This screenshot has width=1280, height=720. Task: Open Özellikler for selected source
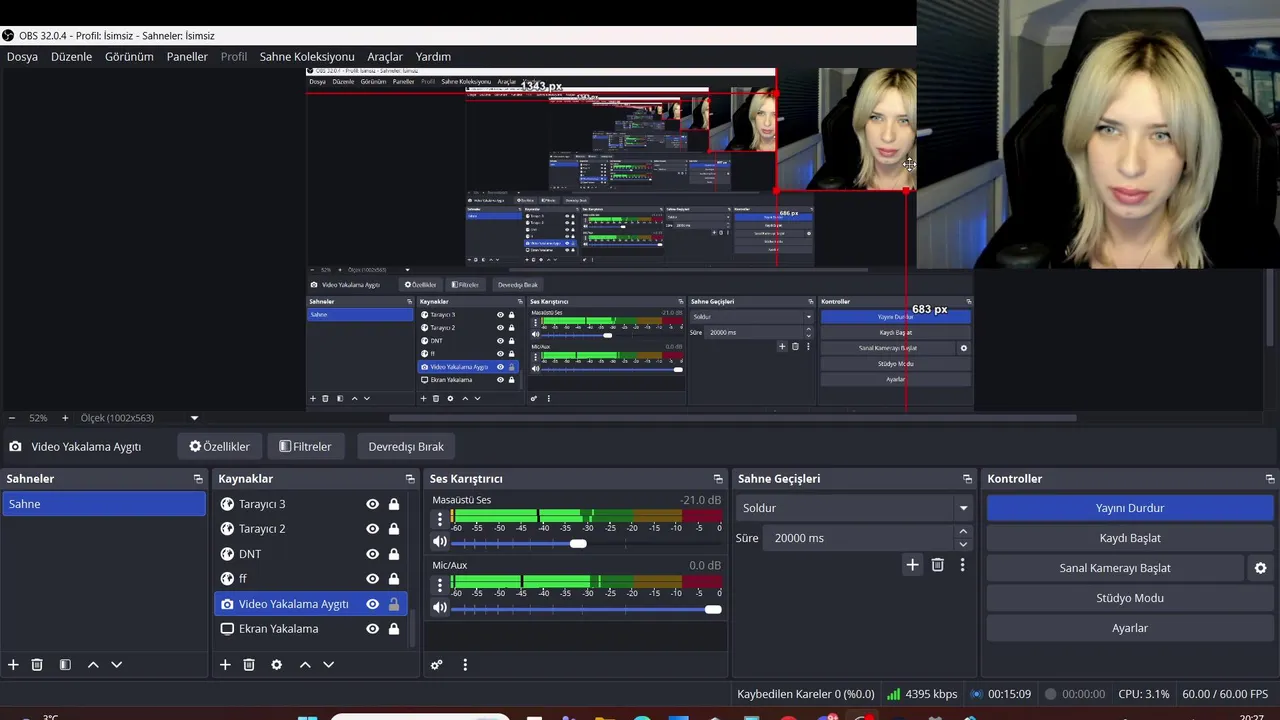click(220, 446)
